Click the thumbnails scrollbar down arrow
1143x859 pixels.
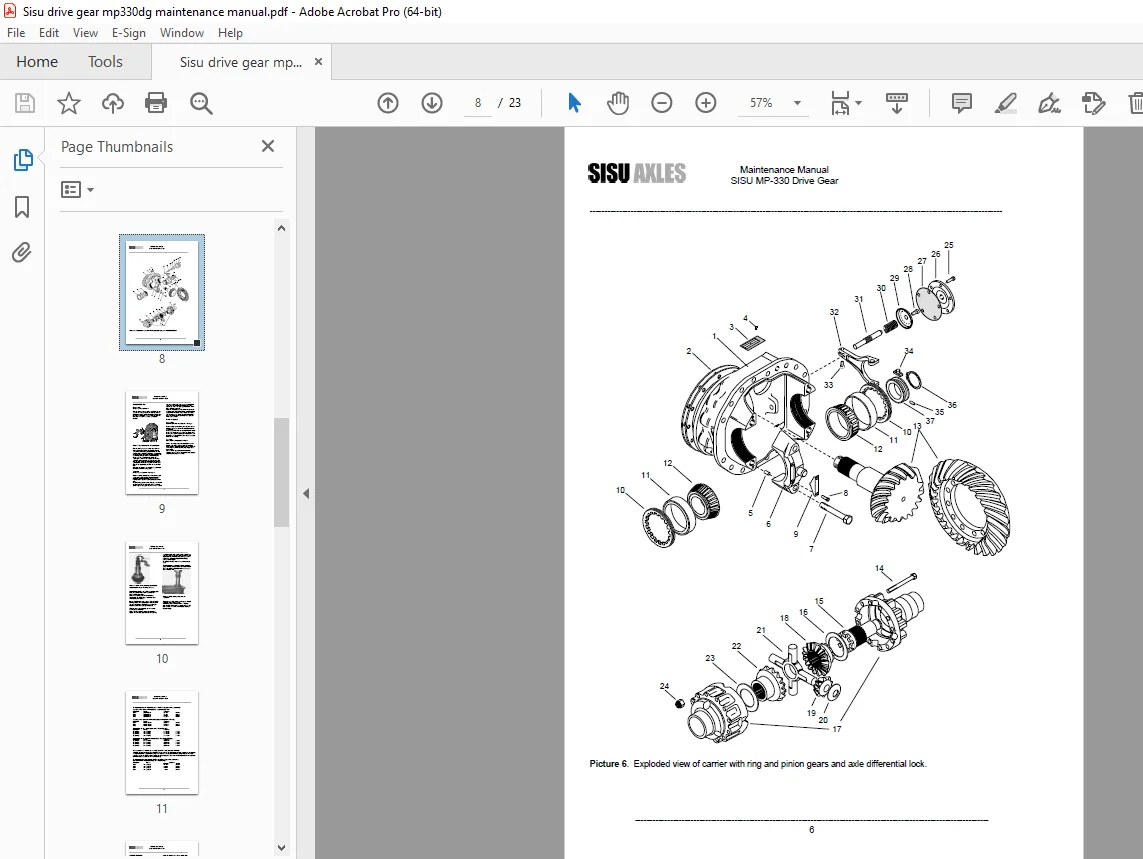tap(281, 848)
